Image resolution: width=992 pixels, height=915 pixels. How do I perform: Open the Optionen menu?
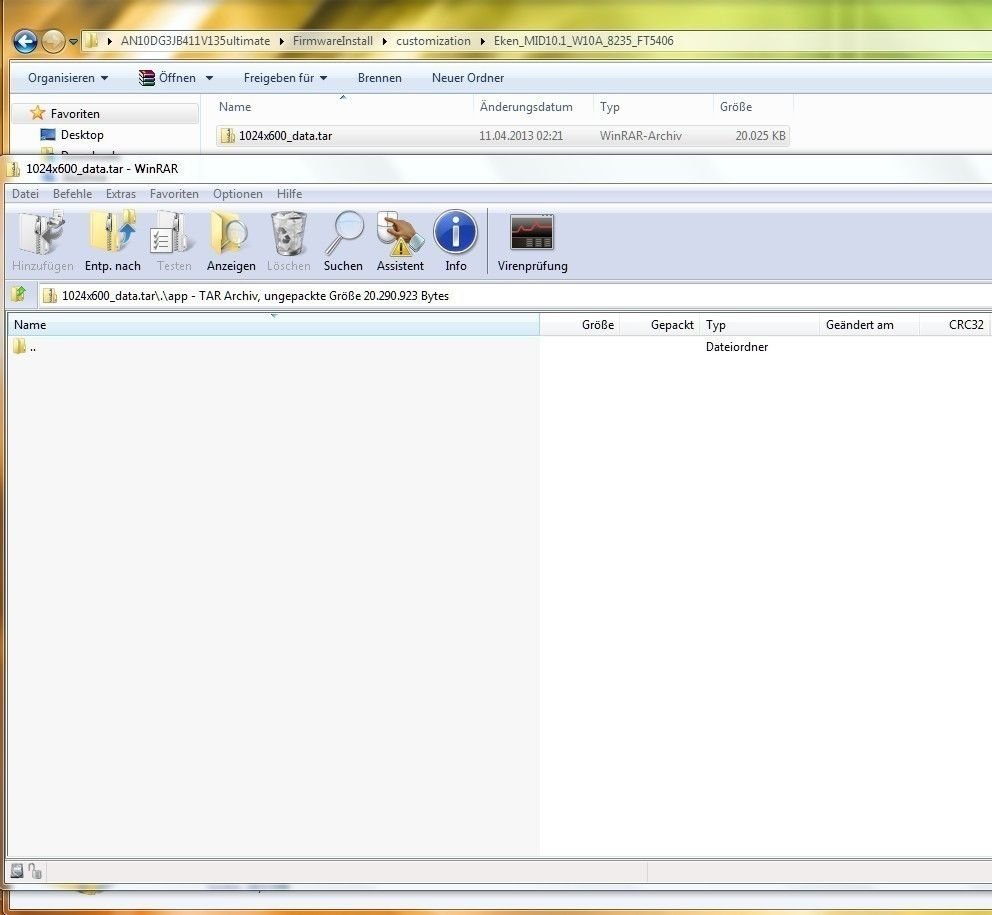click(237, 194)
